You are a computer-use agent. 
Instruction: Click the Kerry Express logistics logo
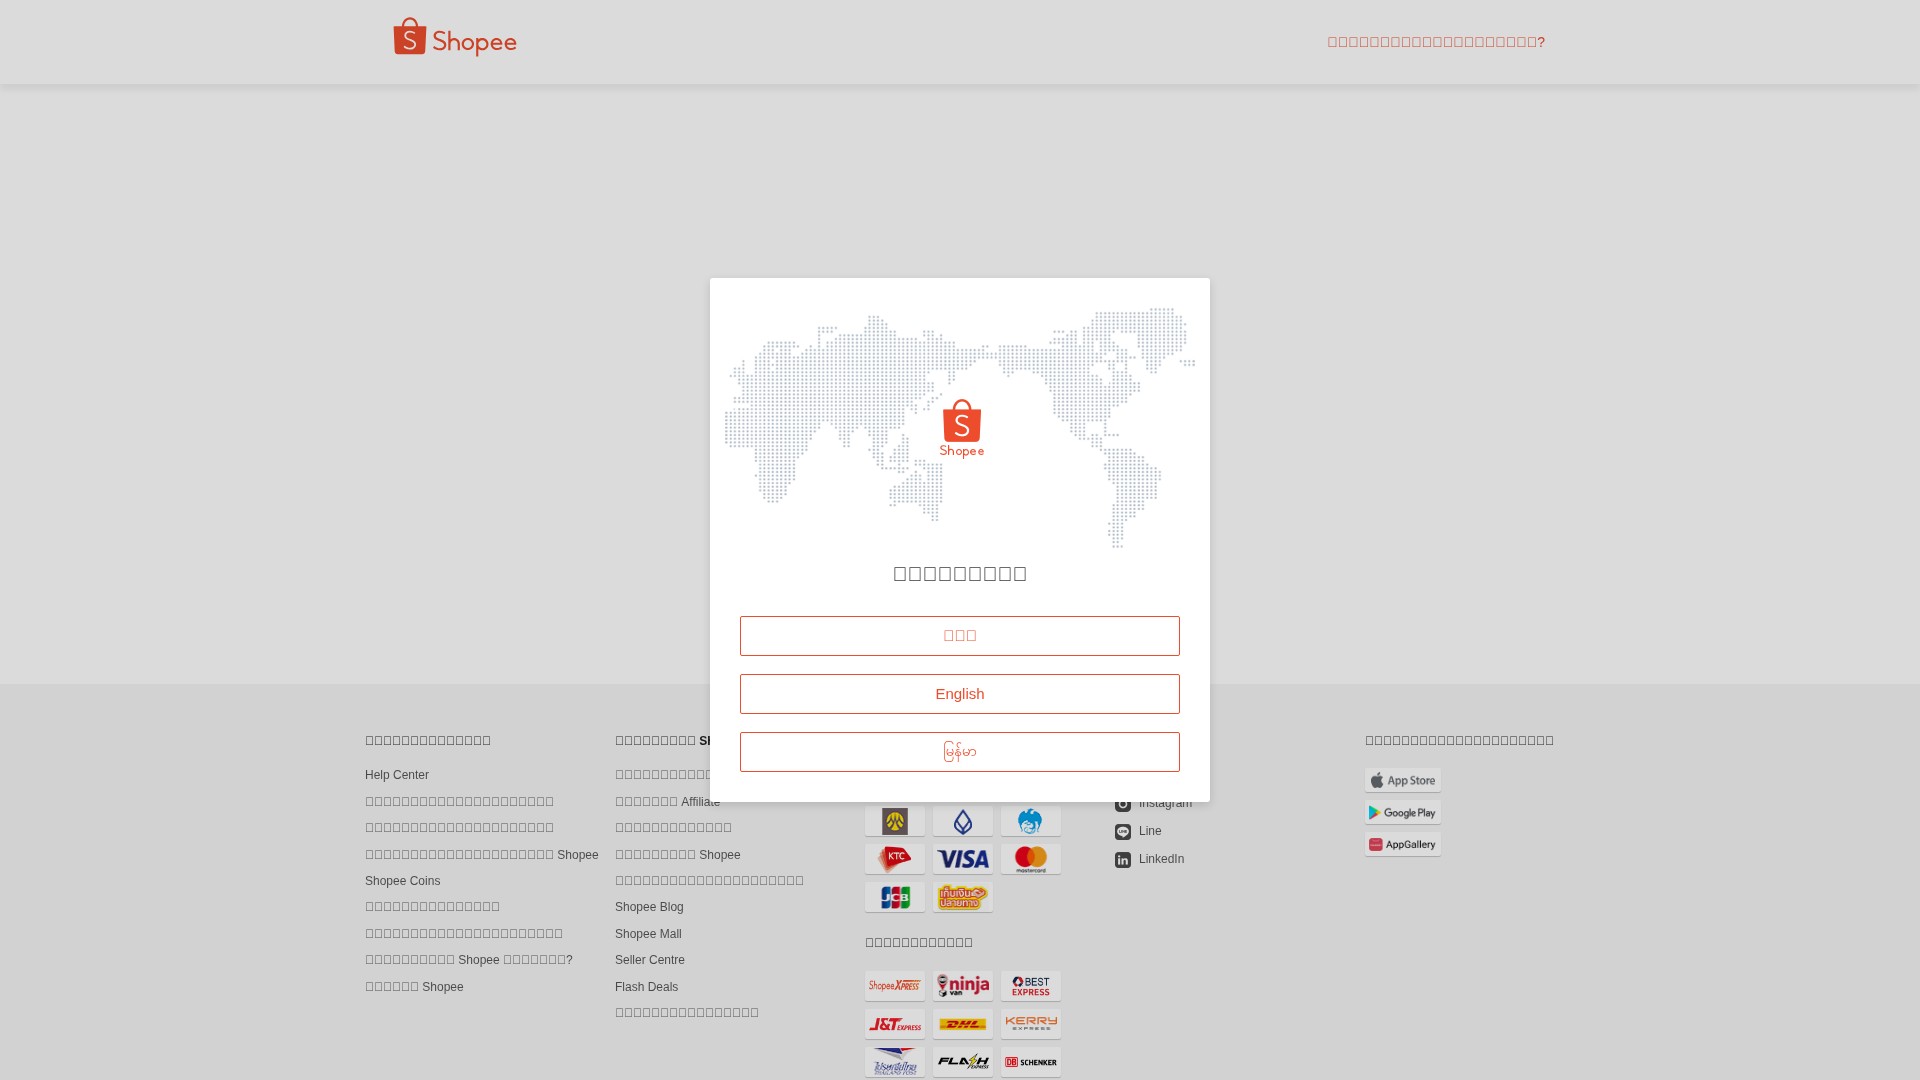click(1031, 1024)
